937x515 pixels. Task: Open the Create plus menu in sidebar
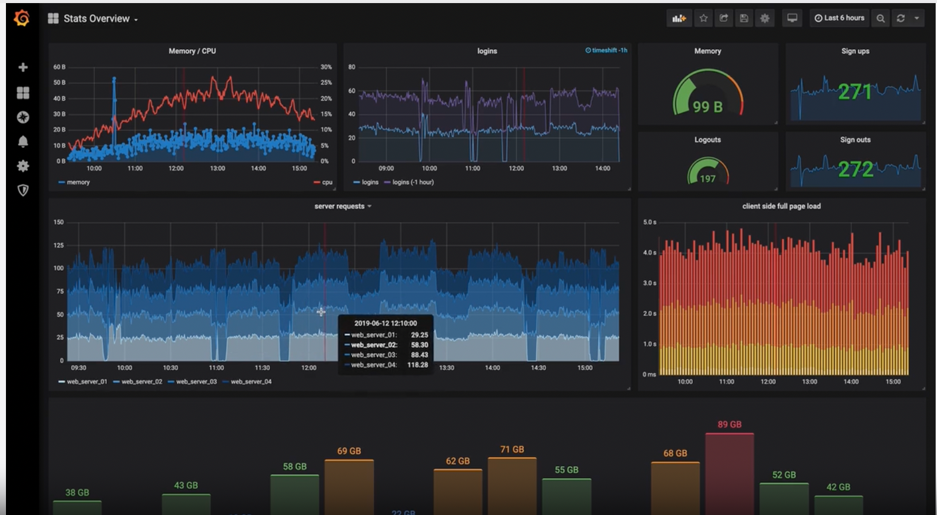(23, 67)
